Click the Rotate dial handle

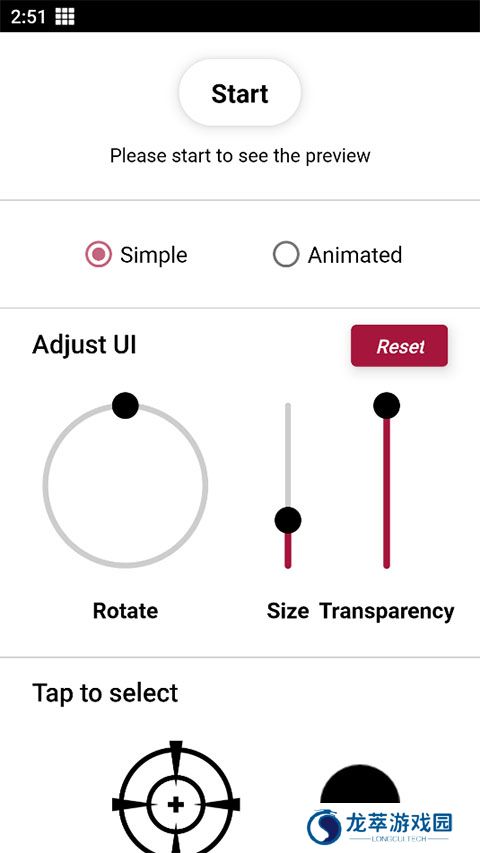pos(125,405)
